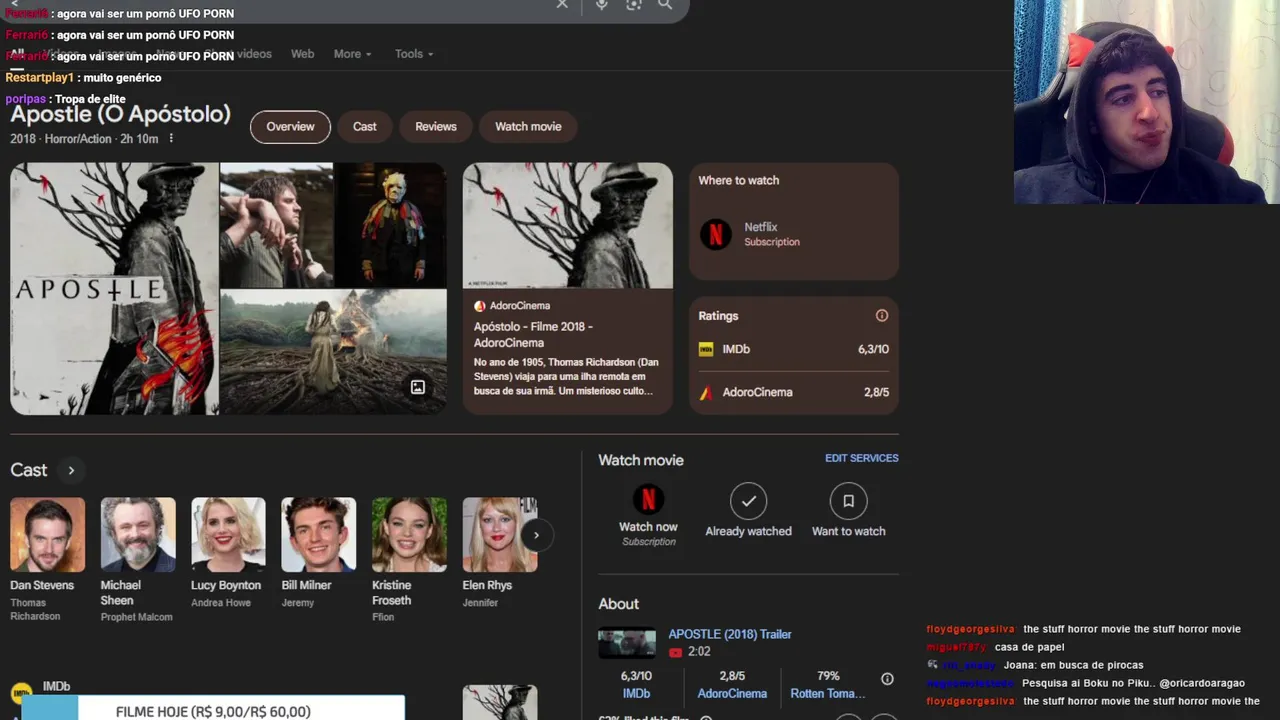
Task: Click the IMDb icon in the bottom search result
Action: tap(20, 692)
